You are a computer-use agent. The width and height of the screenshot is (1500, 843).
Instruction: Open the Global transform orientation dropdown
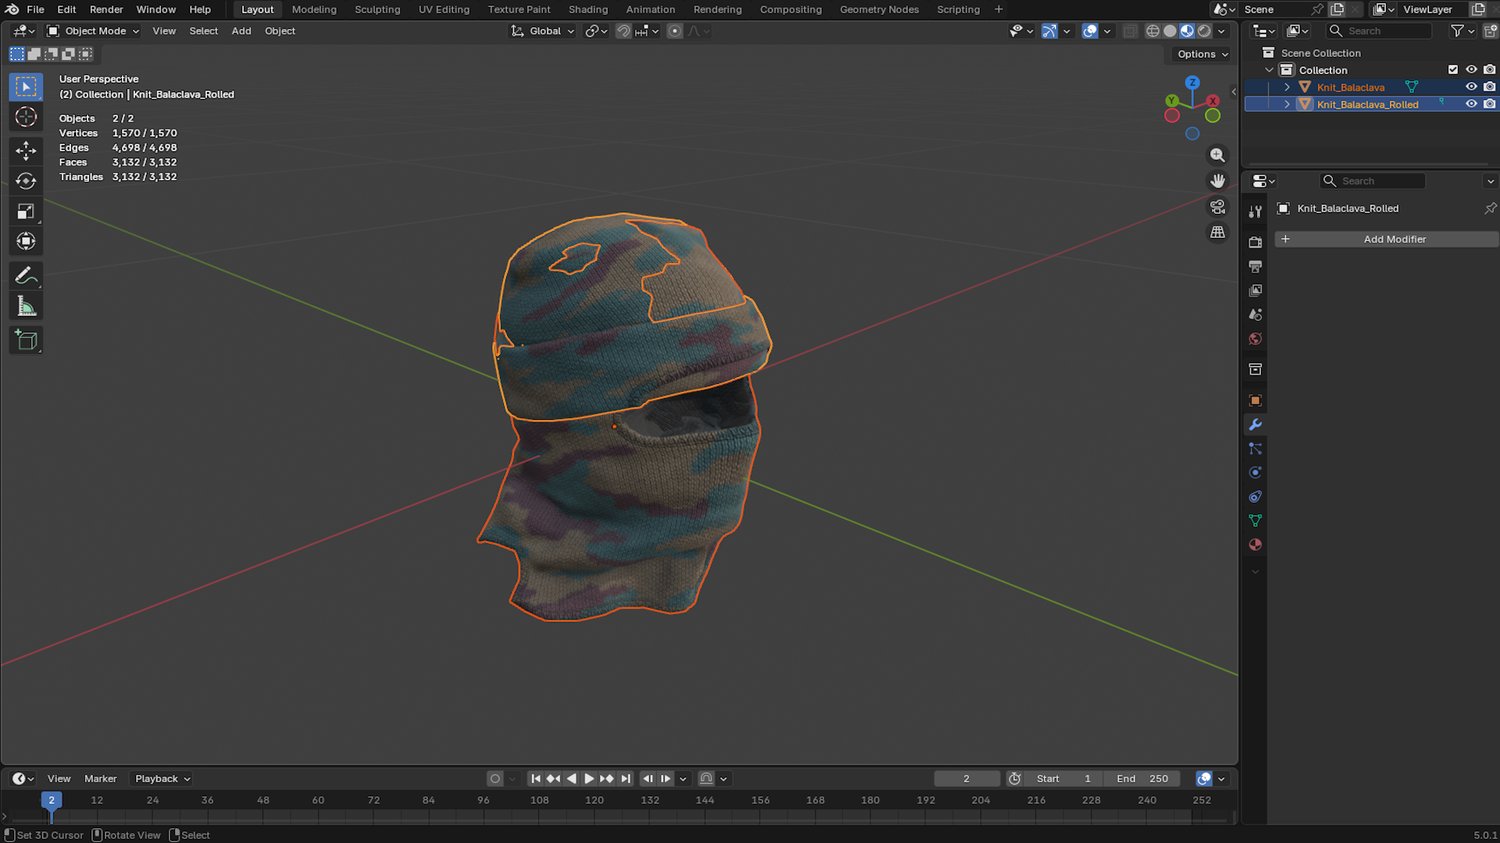pyautogui.click(x=543, y=31)
